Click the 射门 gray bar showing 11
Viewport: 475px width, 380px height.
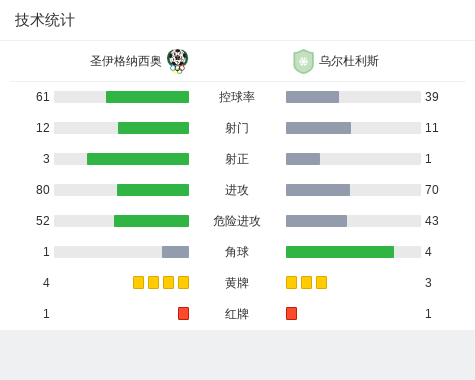pyautogui.click(x=318, y=128)
